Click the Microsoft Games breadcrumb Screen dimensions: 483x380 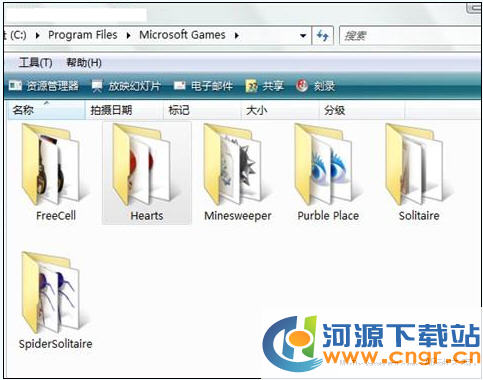182,35
